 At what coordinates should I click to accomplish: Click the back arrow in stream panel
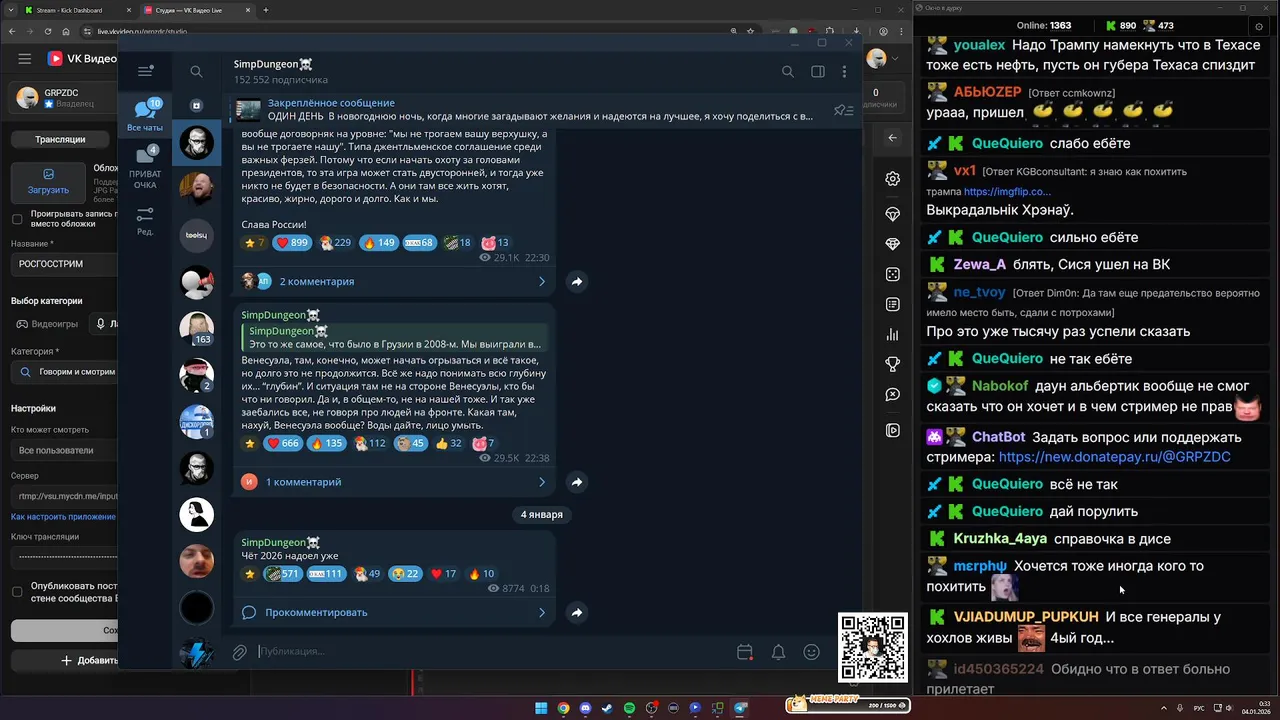tap(893, 138)
